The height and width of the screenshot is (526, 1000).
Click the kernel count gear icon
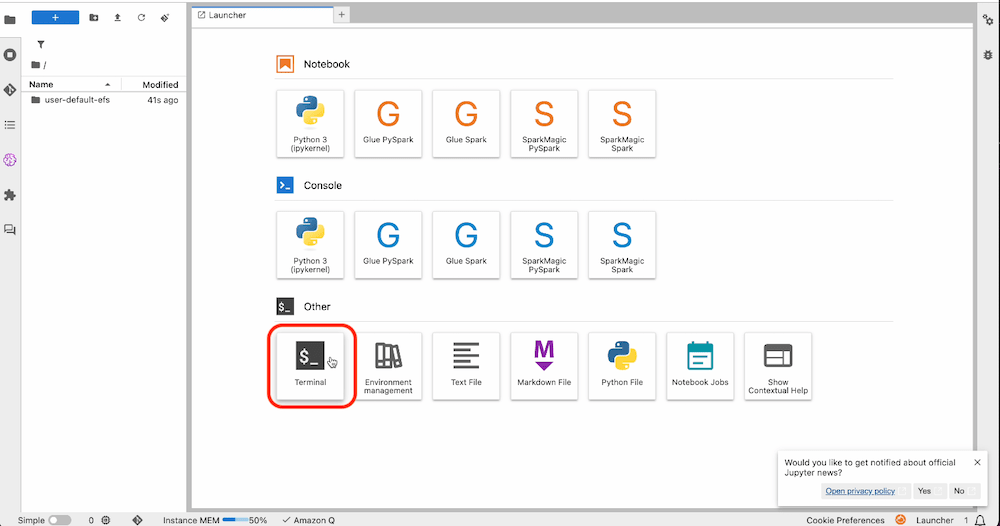(x=106, y=520)
